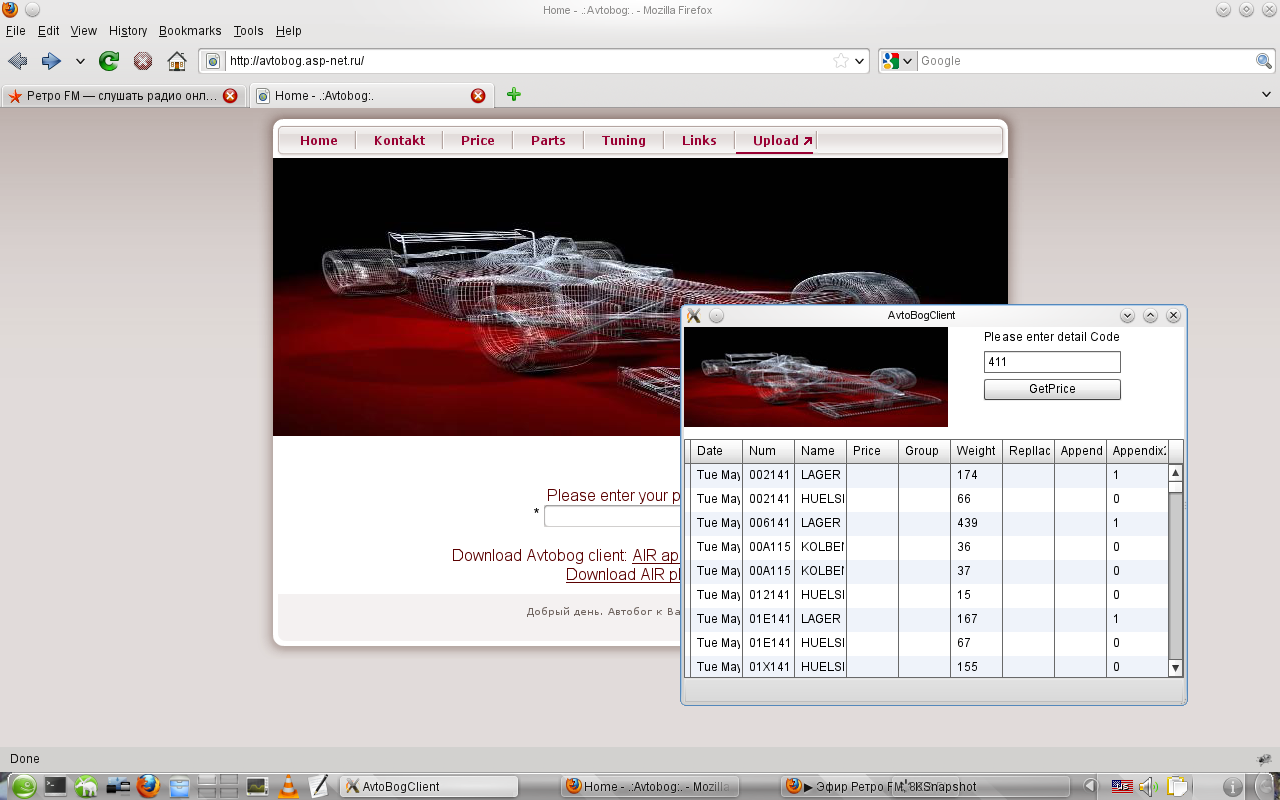Click the Download AIR link on the page
Viewport: 1280px width, 800px height.
tap(622, 575)
